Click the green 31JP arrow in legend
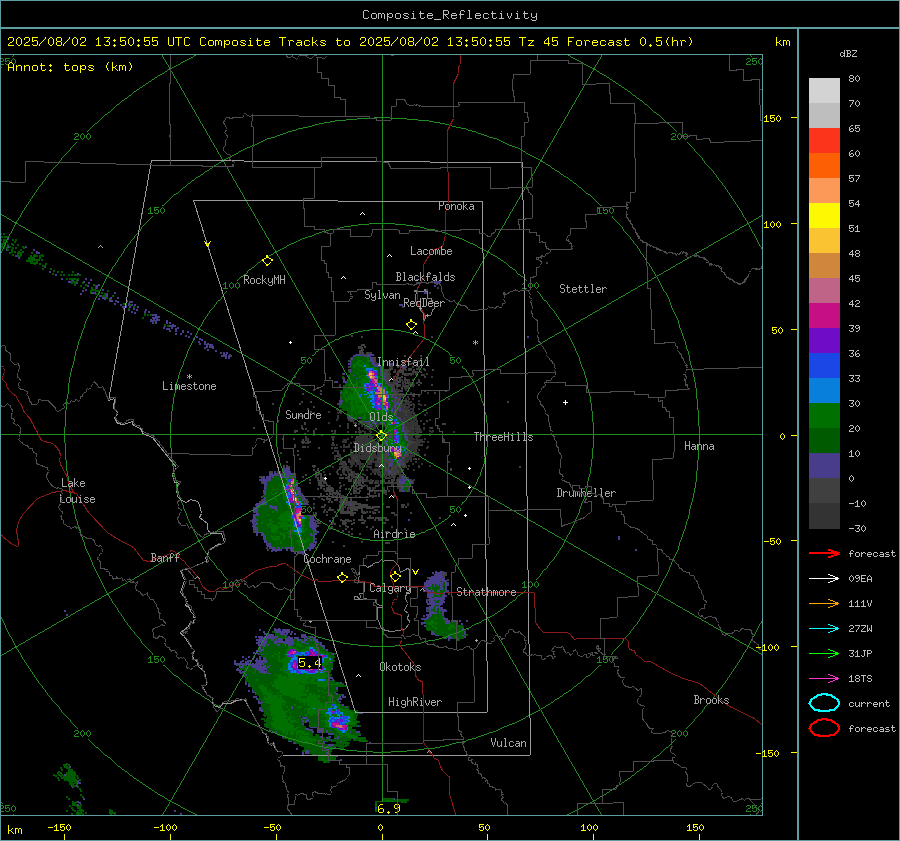Screen dimensions: 900x841 (824, 653)
